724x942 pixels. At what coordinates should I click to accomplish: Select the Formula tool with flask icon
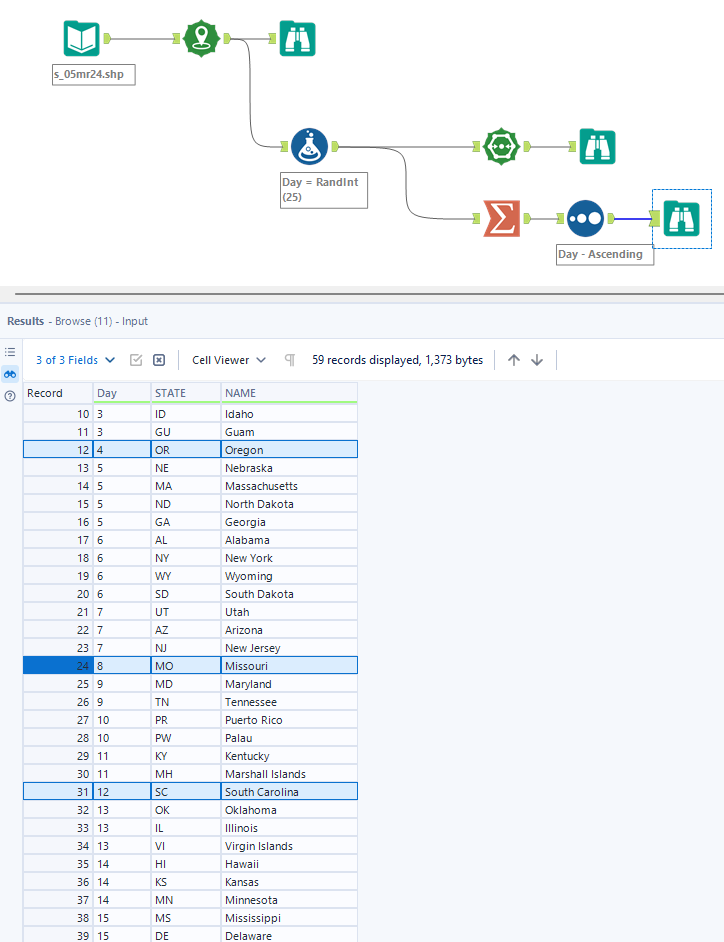pos(309,147)
